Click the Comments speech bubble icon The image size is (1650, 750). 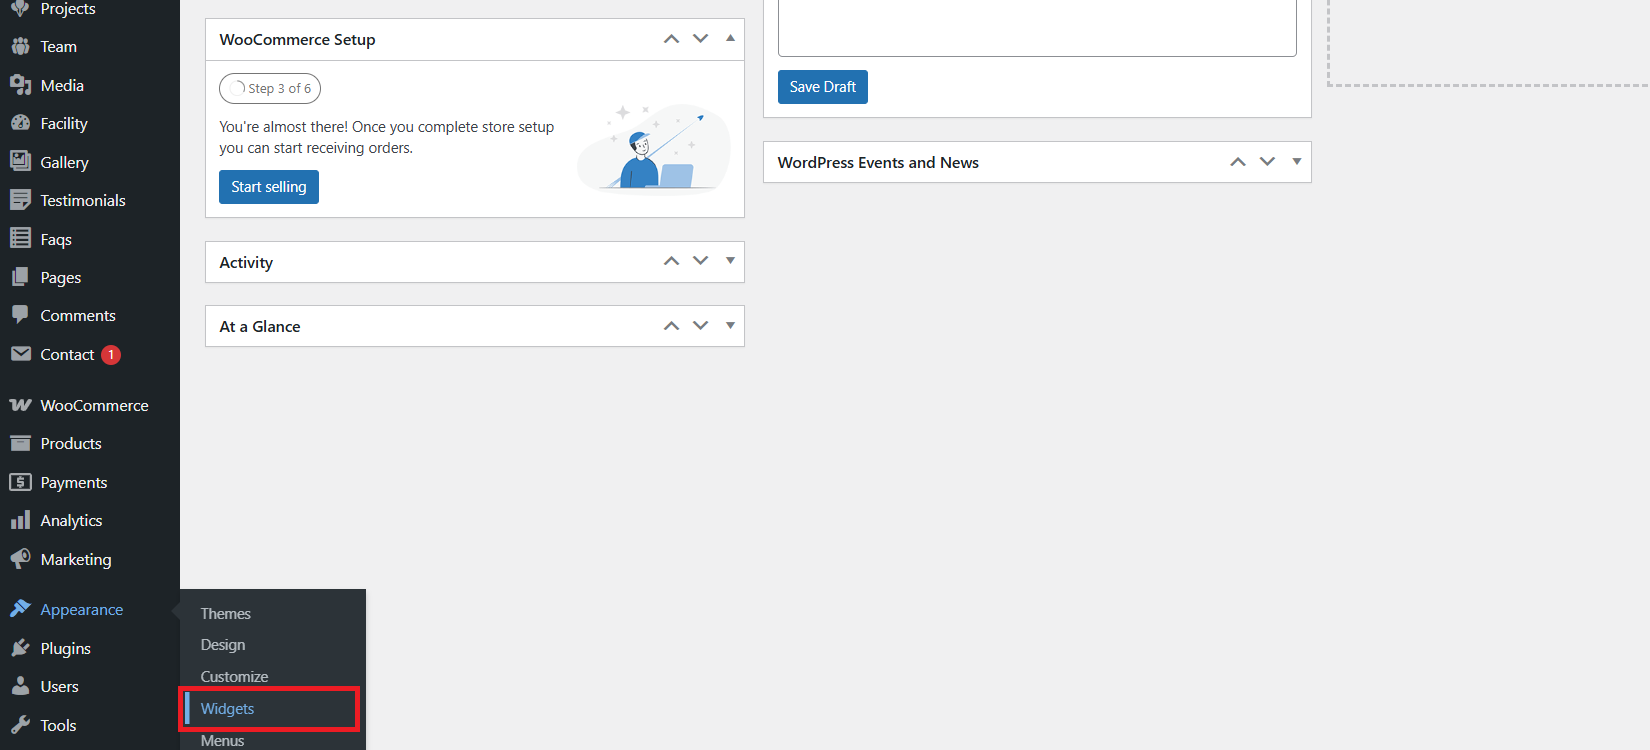click(x=20, y=315)
